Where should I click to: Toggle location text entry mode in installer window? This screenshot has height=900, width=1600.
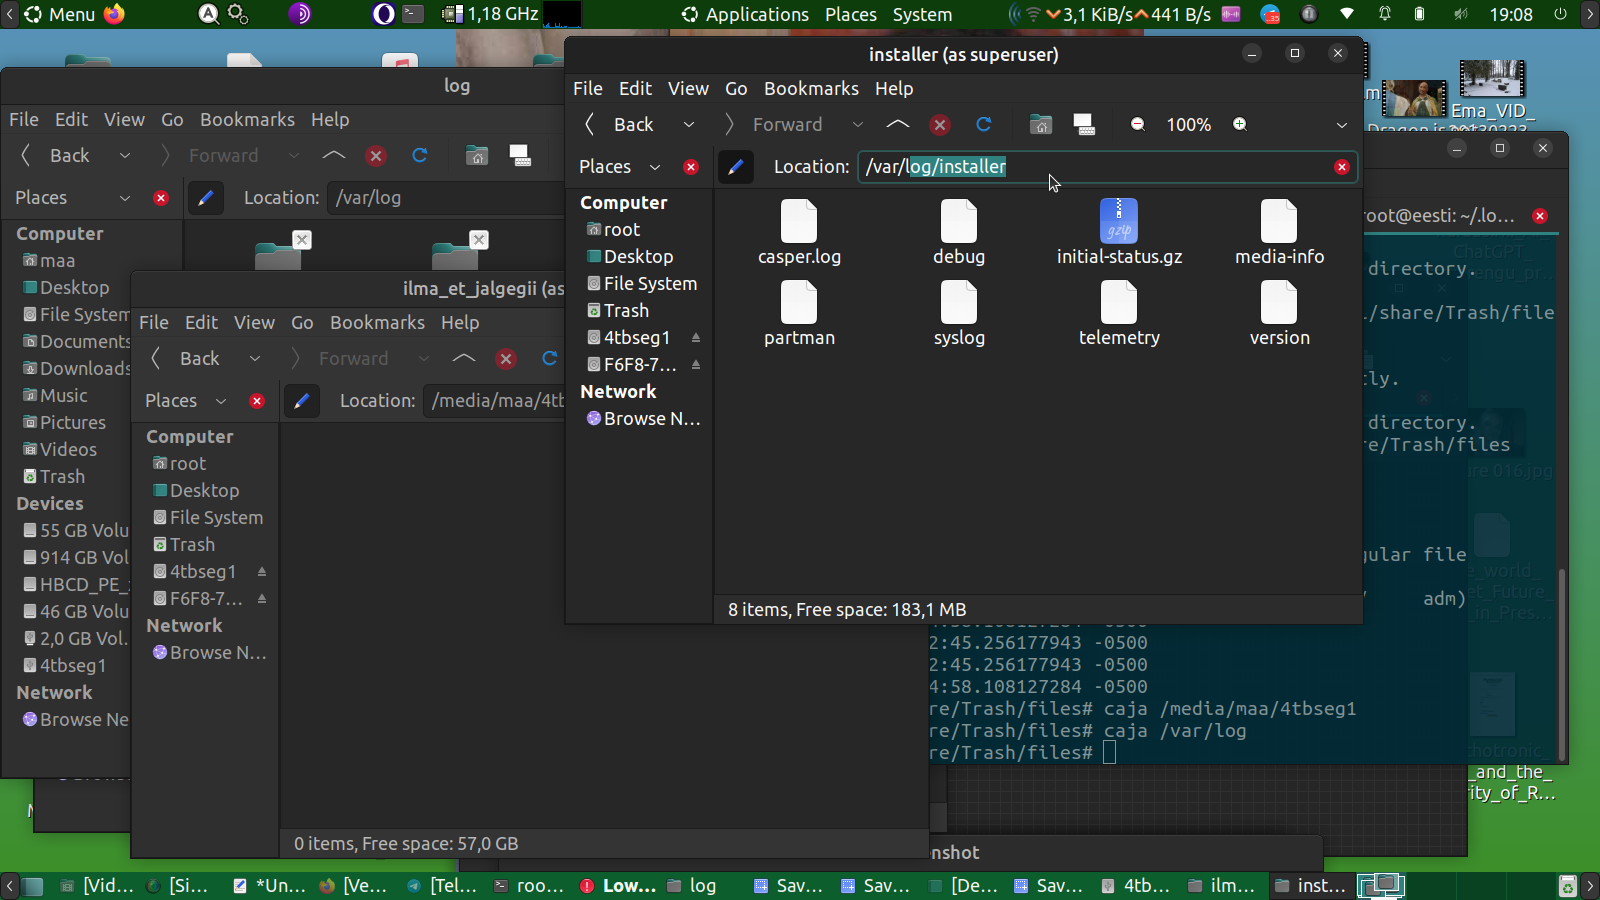pos(736,167)
